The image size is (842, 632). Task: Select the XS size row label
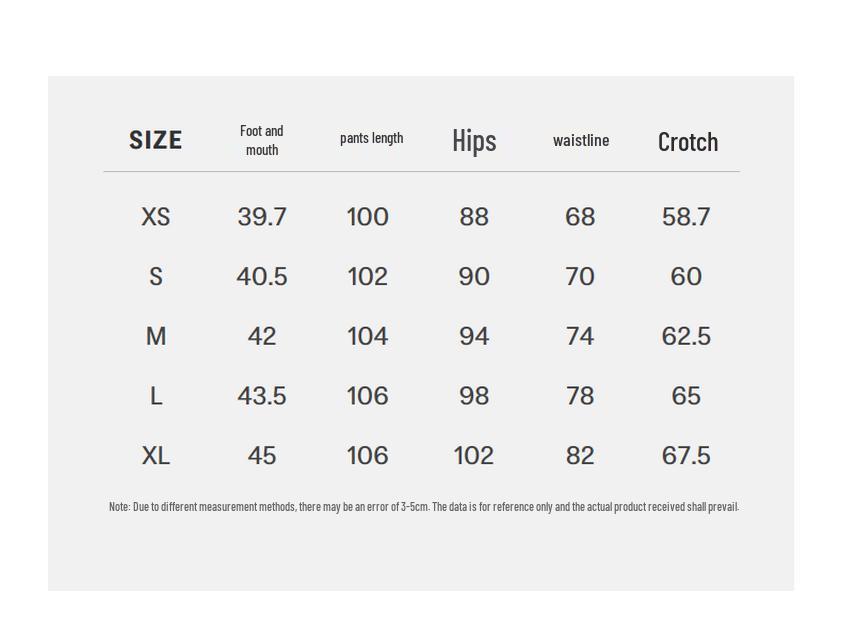(x=156, y=217)
